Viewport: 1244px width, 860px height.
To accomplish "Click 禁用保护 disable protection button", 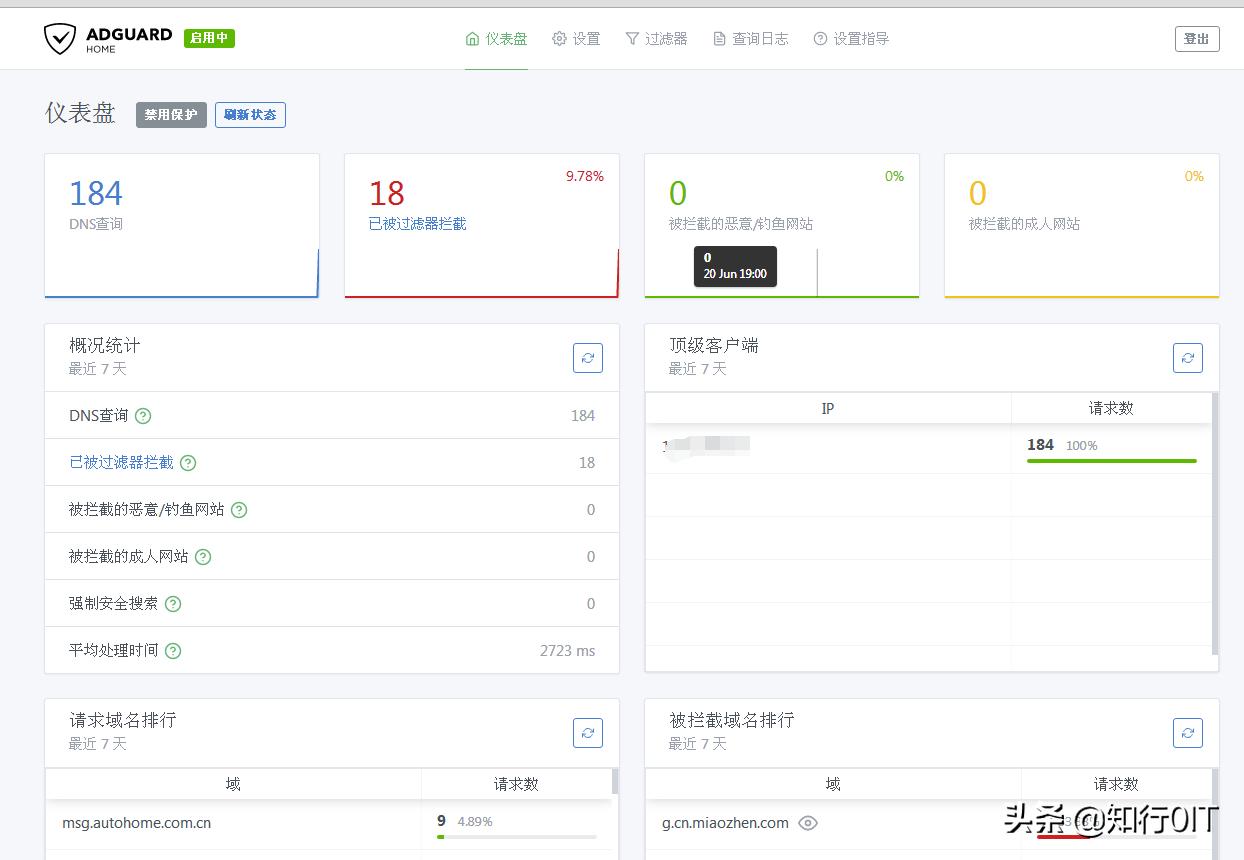I will point(171,115).
